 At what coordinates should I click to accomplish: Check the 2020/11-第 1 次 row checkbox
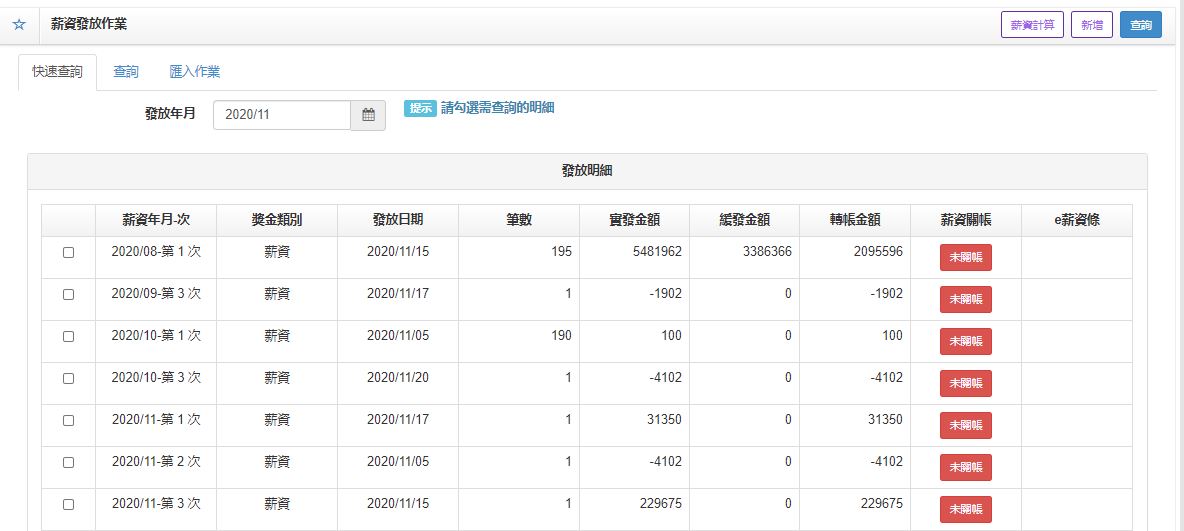68,421
